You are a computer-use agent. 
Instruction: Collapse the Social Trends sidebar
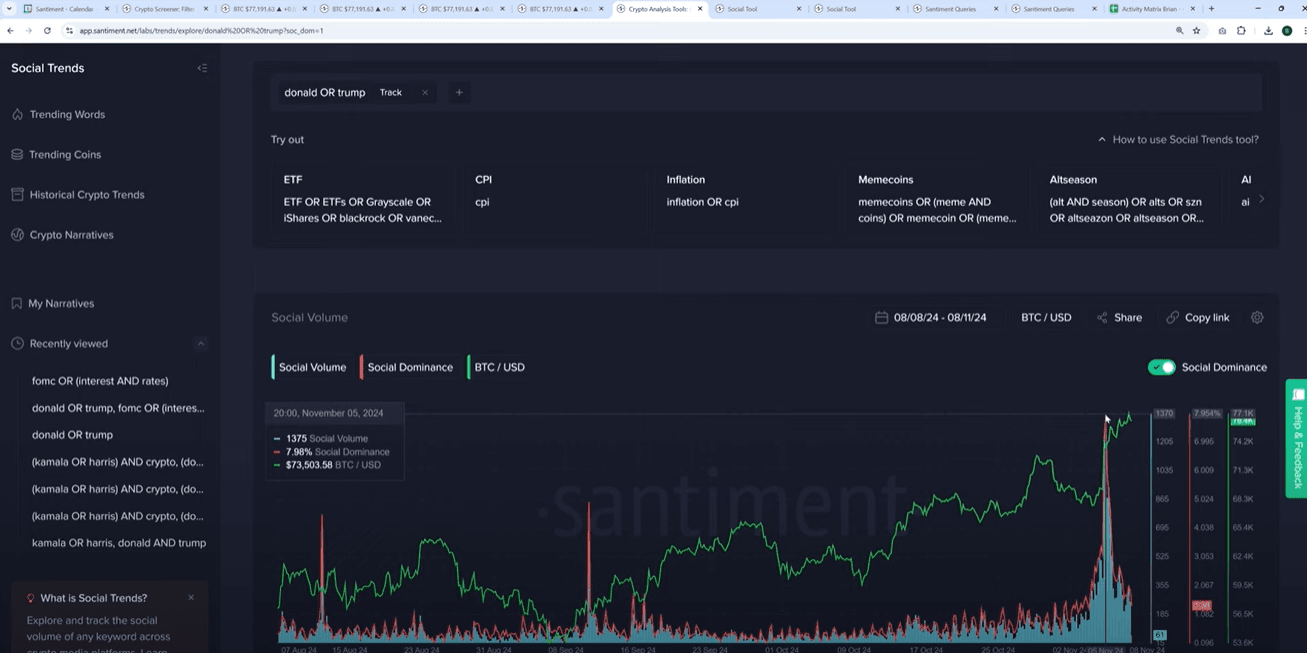point(202,68)
